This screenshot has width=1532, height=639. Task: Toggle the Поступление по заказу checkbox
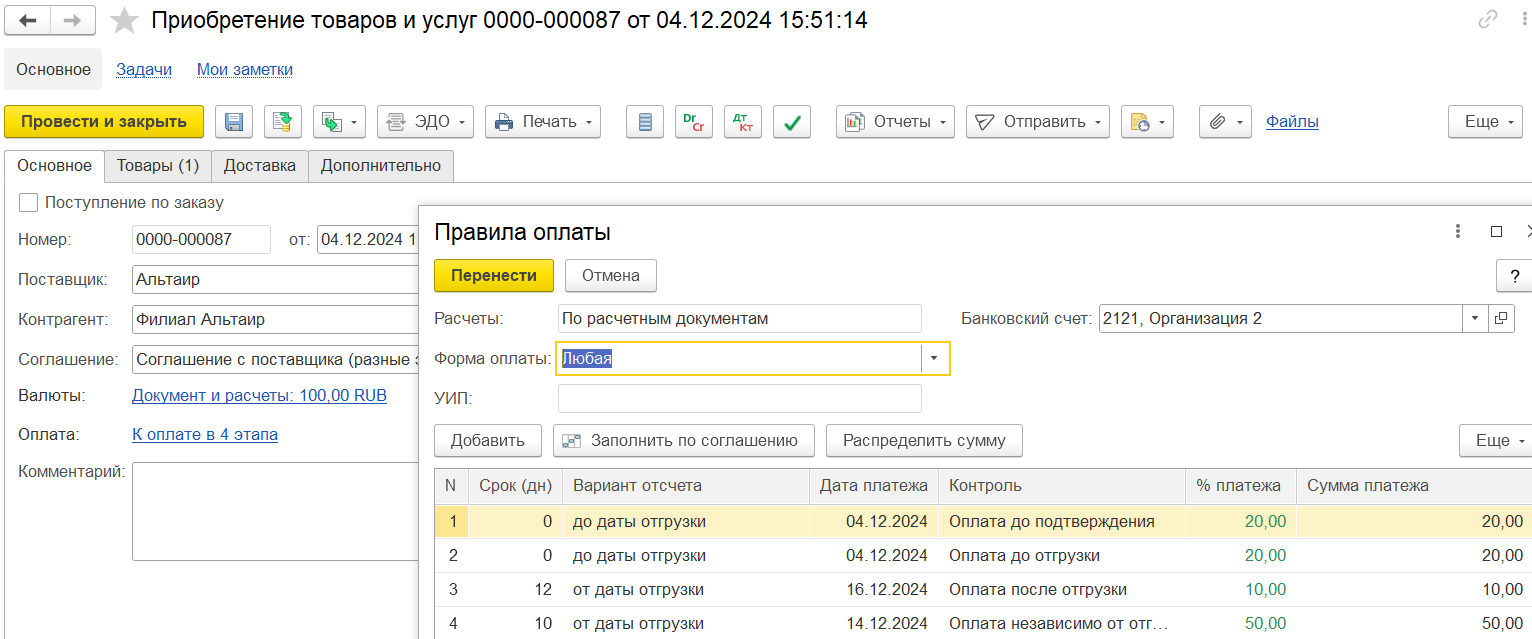(29, 202)
